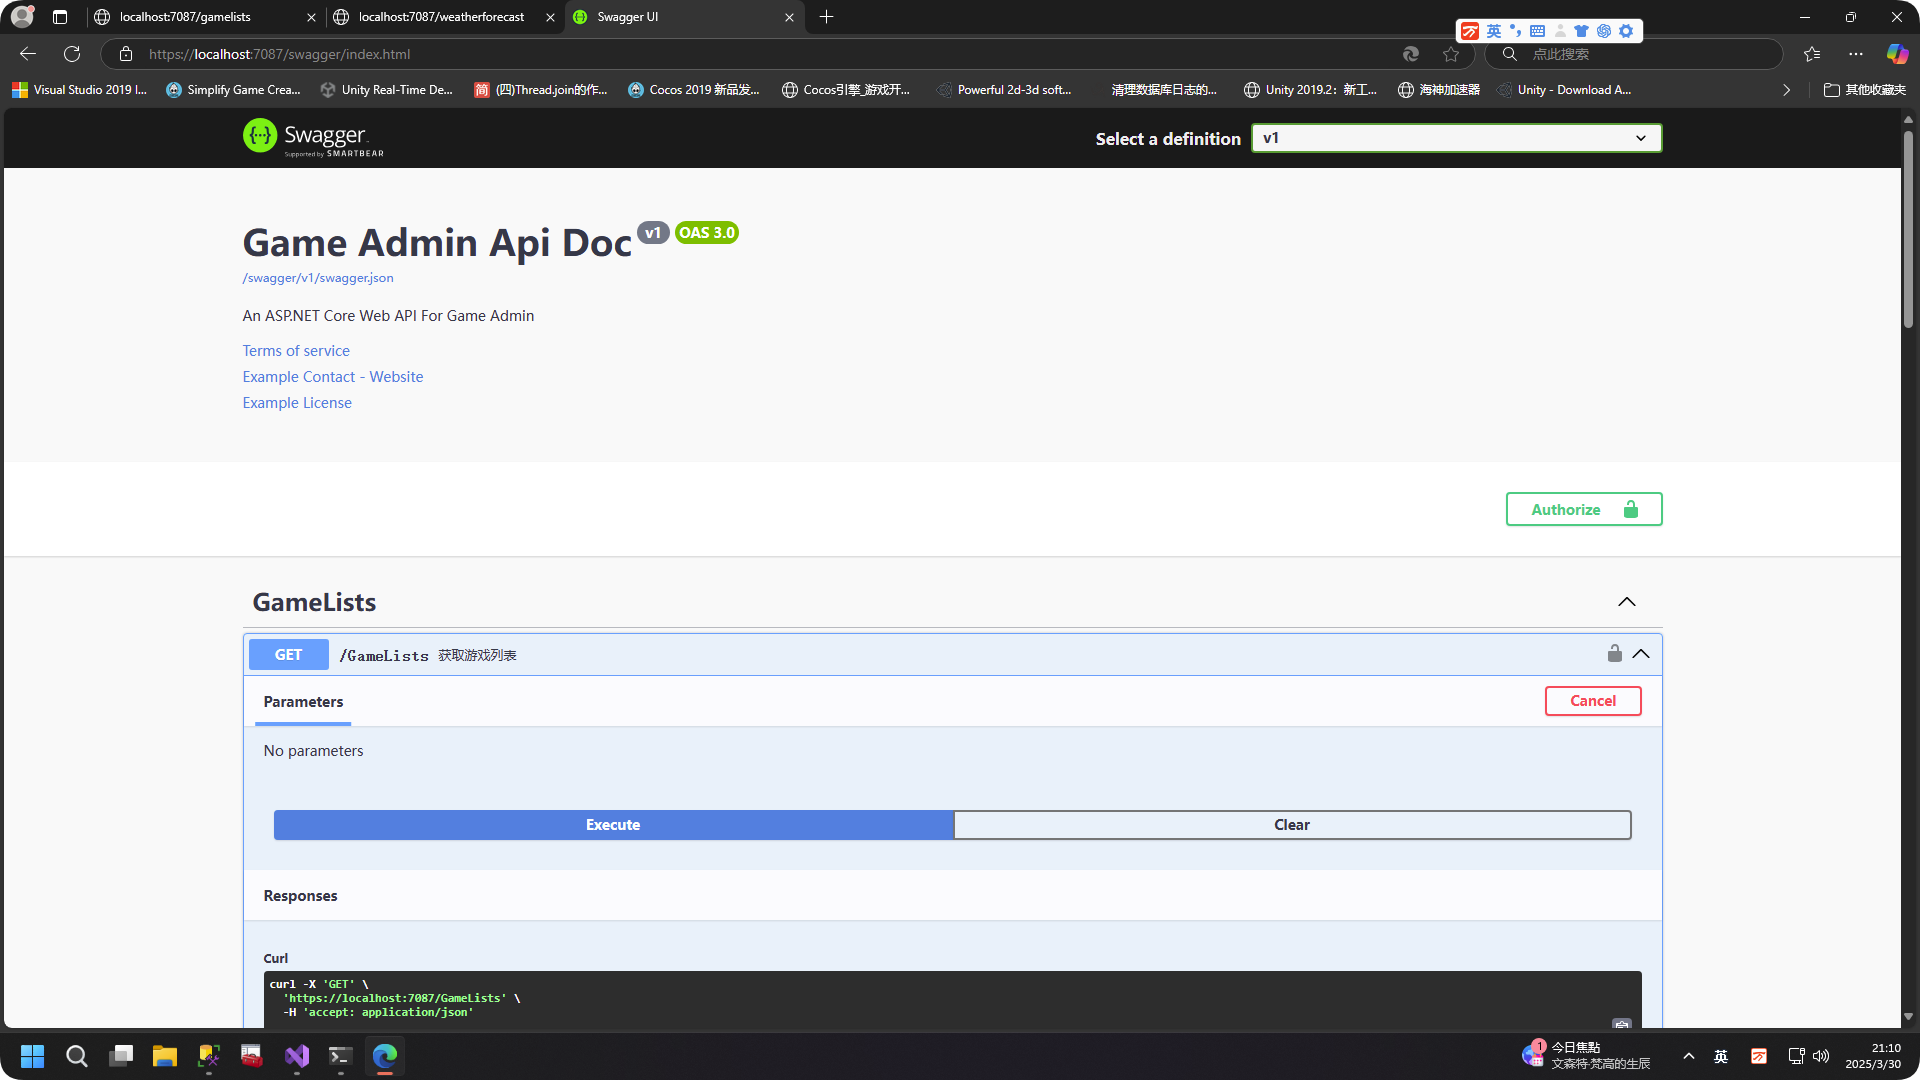Click the browser refresh icon
This screenshot has width=1920, height=1080.
click(72, 54)
